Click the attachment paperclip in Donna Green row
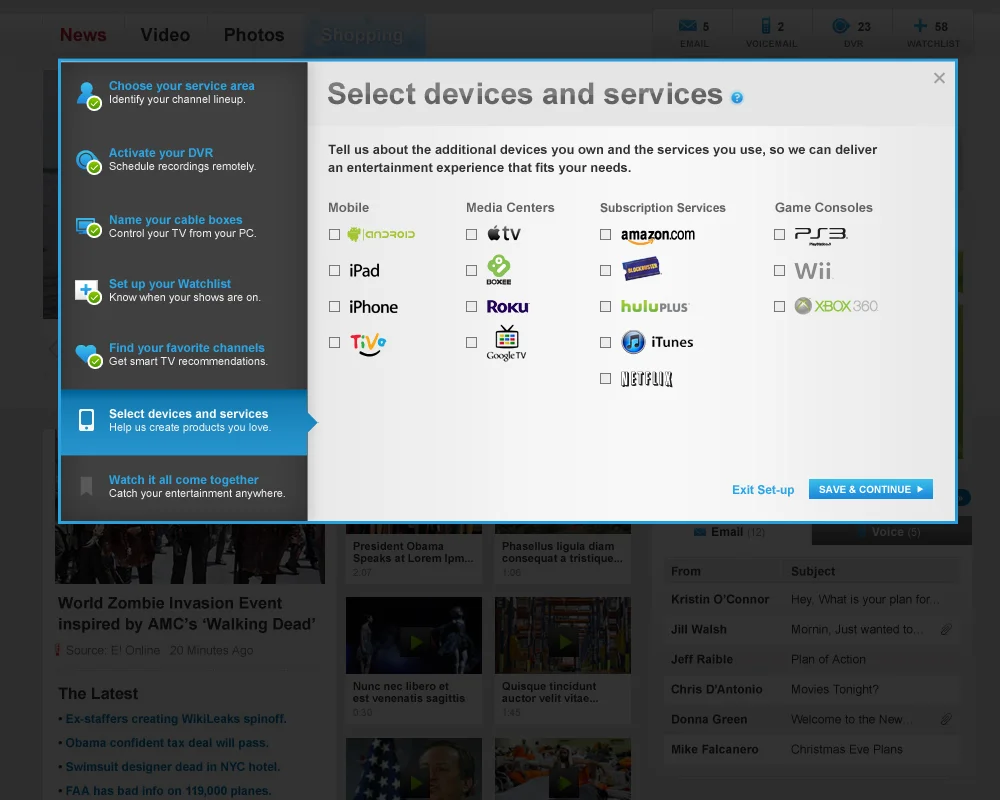 (946, 720)
